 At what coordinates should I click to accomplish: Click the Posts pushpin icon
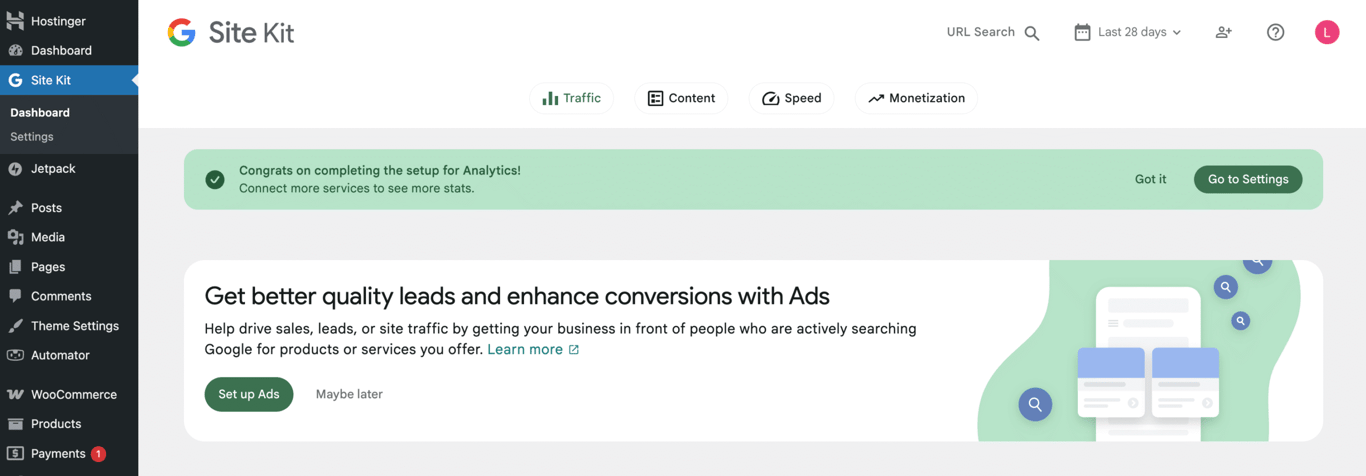tap(15, 208)
